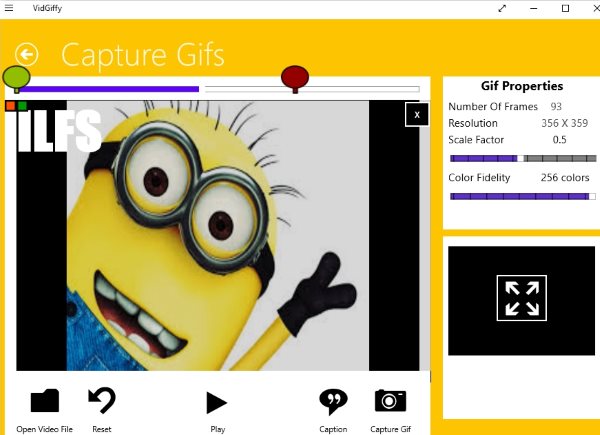The height and width of the screenshot is (435, 600).
Task: Click the red end marker balloon
Action: (x=295, y=78)
